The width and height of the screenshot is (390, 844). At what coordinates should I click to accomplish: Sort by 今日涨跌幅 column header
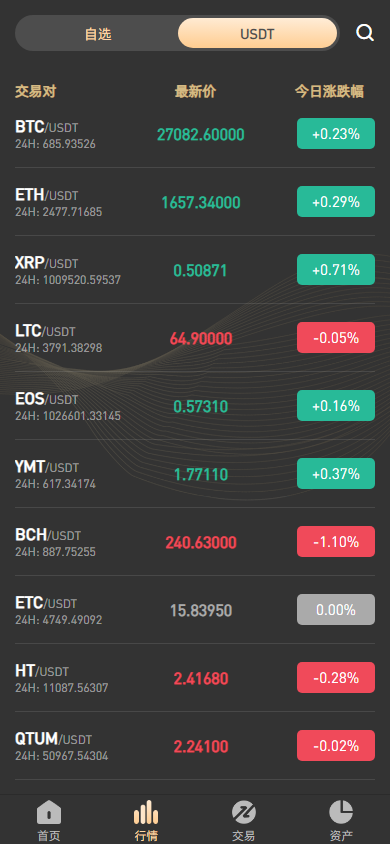pyautogui.click(x=329, y=92)
